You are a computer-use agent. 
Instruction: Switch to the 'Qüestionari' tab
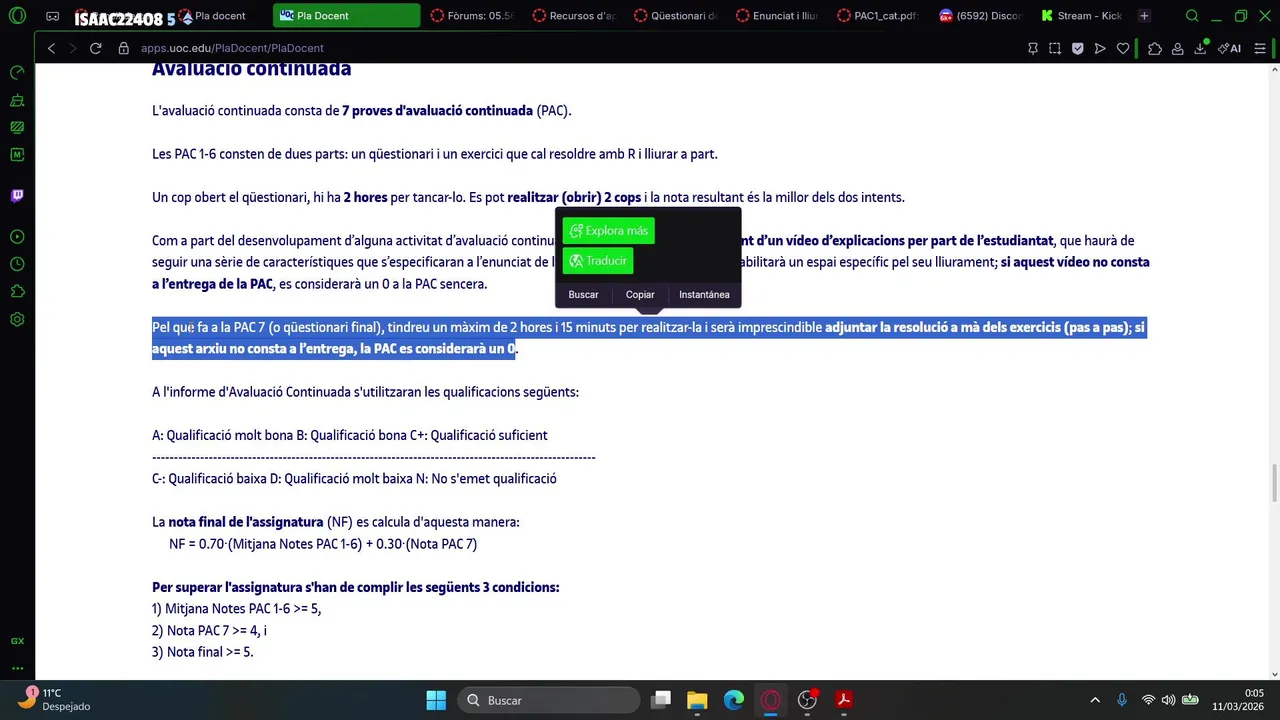click(x=675, y=16)
